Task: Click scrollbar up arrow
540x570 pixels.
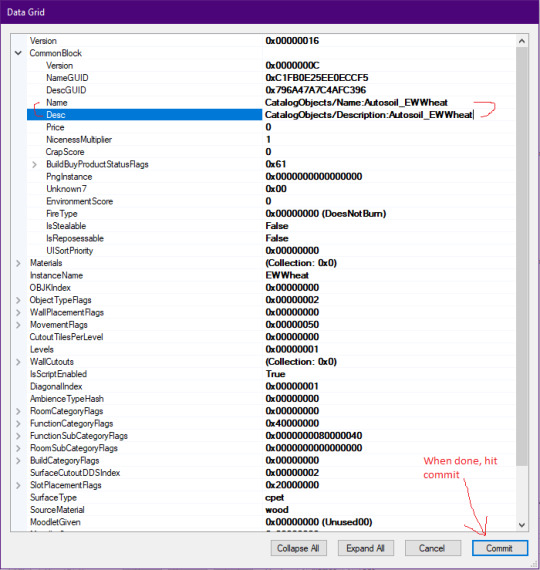Action: 522,41
